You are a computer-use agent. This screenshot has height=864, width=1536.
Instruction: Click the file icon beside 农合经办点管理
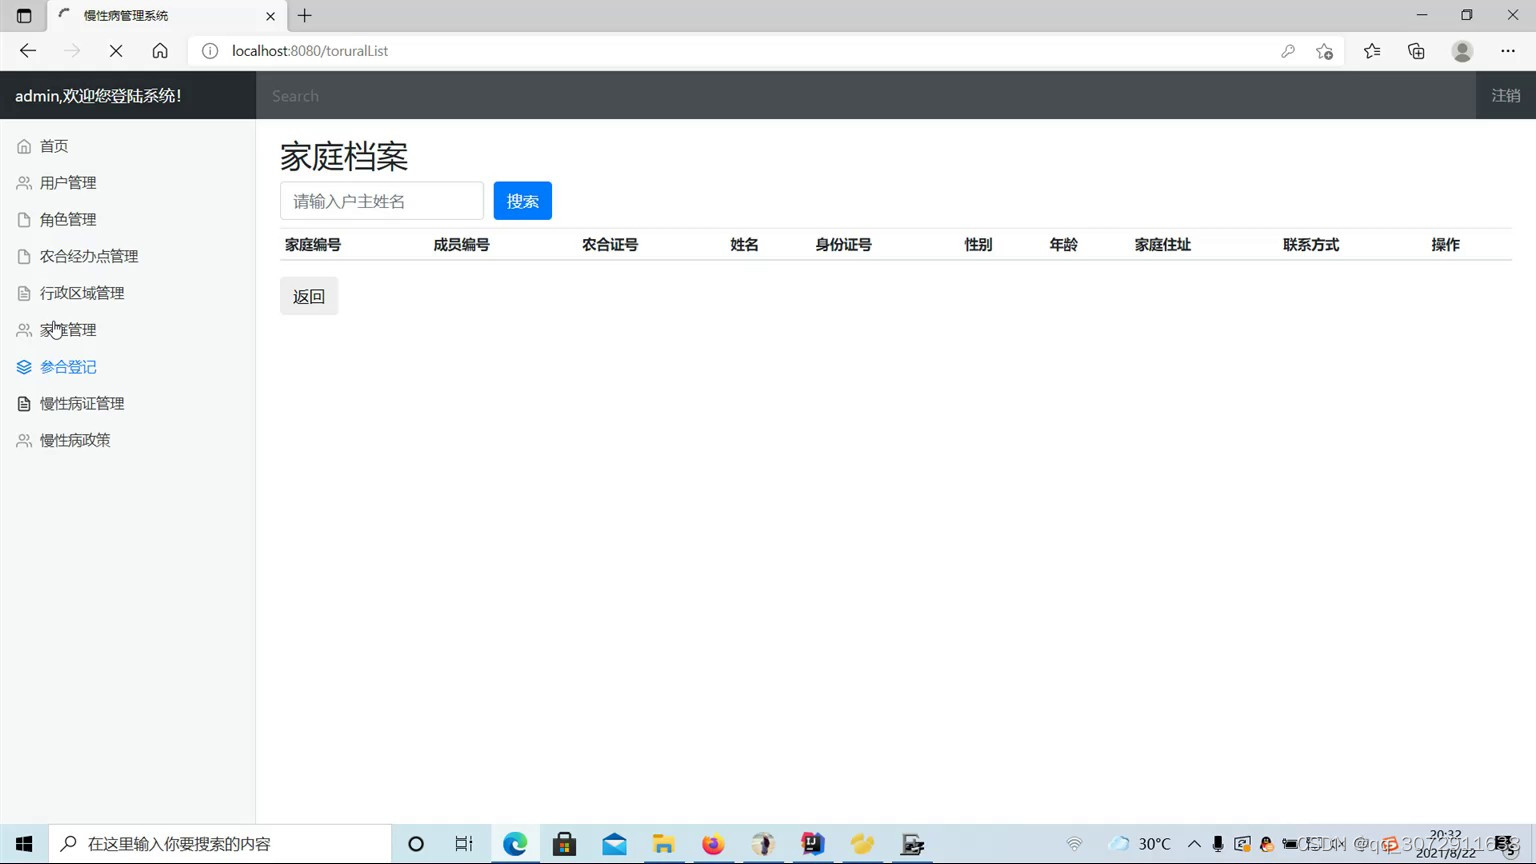(x=24, y=257)
